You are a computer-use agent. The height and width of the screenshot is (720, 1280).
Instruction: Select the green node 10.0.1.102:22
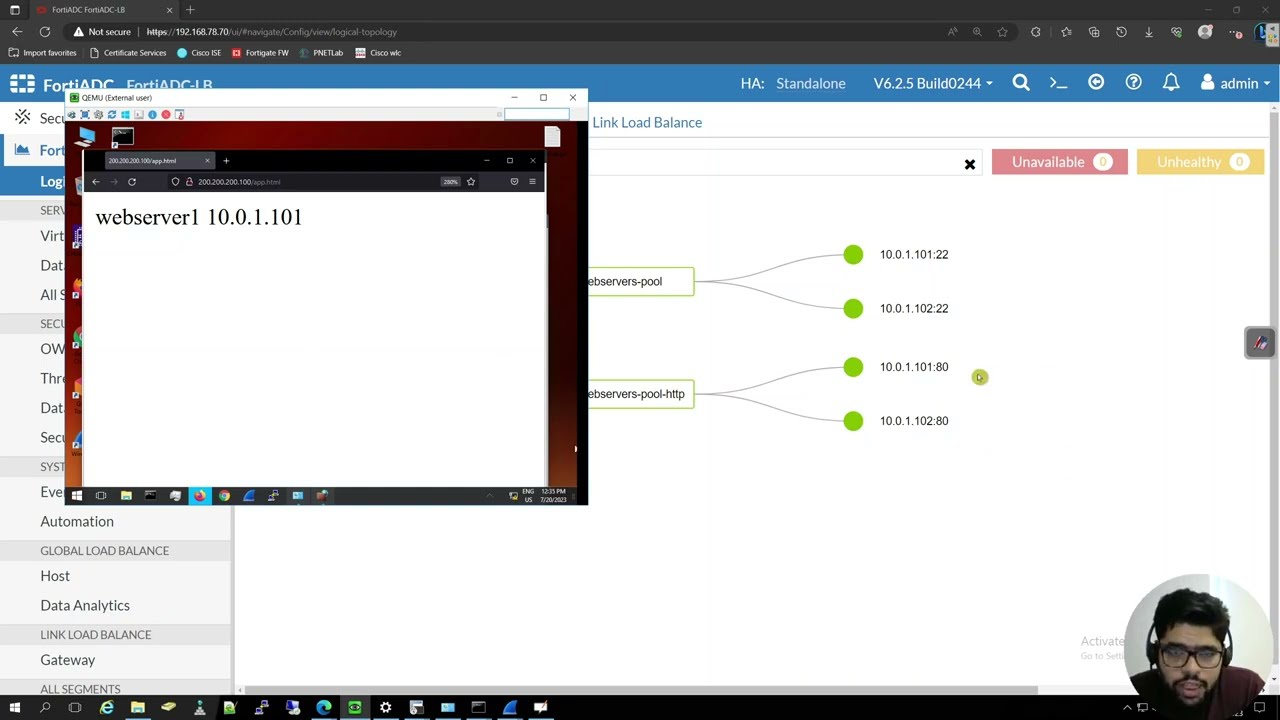click(853, 309)
